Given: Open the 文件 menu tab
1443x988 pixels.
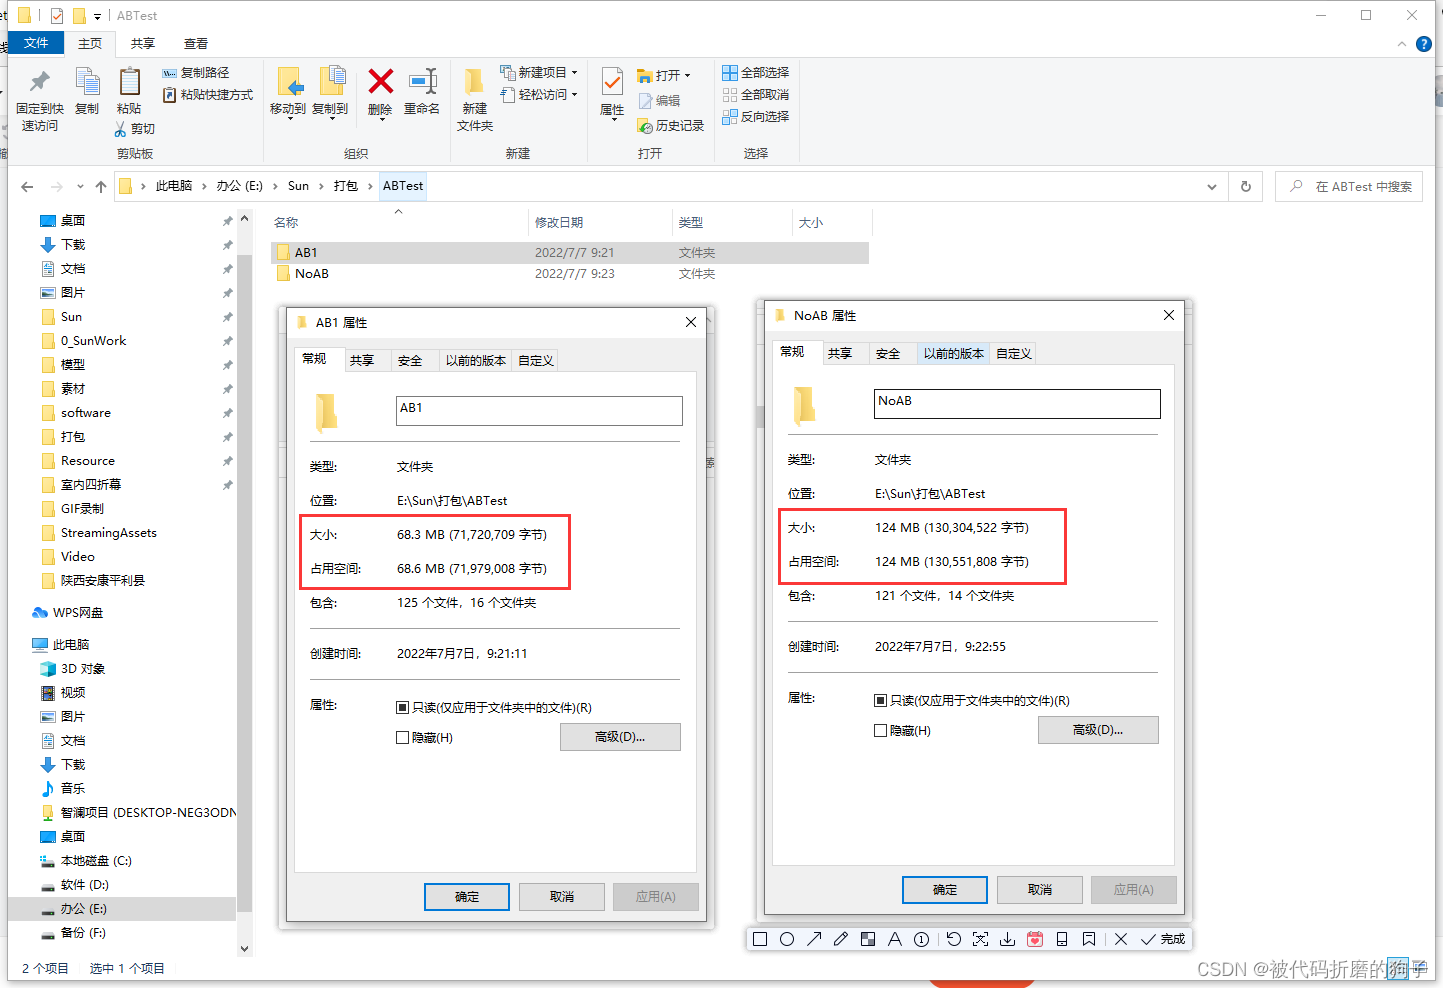Looking at the screenshot, I should click(x=36, y=43).
